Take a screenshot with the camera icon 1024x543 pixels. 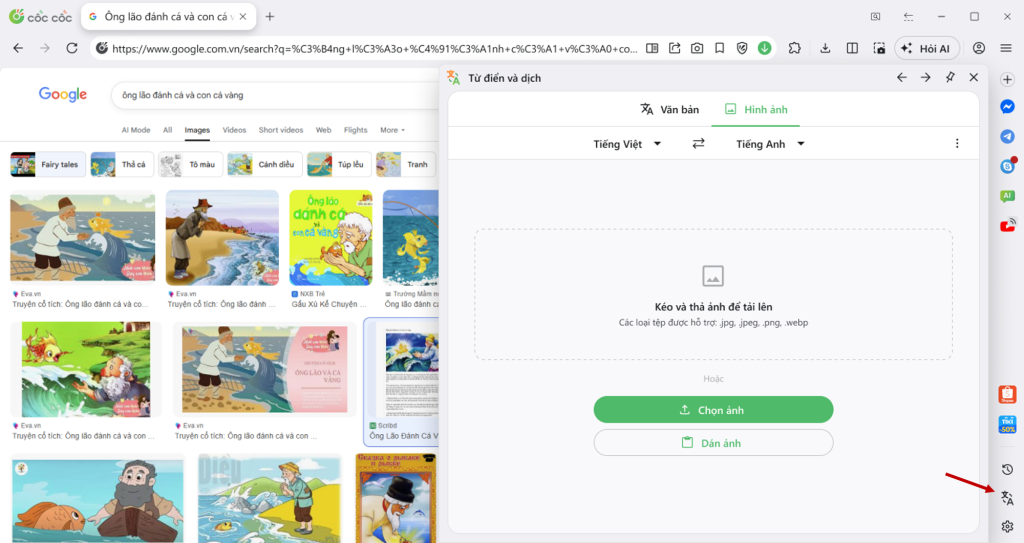pos(697,48)
